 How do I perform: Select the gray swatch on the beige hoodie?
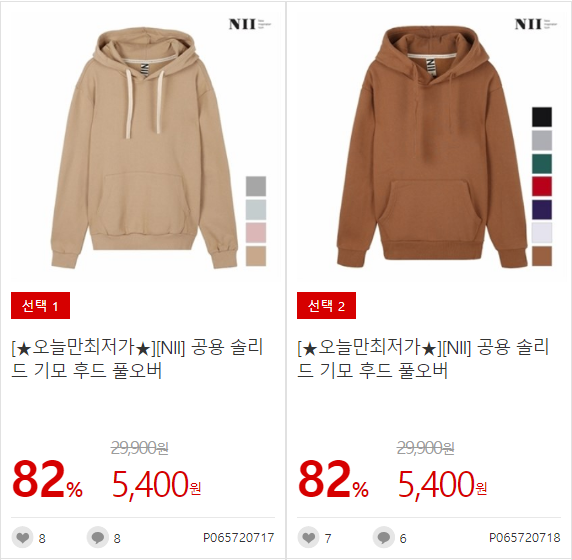[x=256, y=186]
